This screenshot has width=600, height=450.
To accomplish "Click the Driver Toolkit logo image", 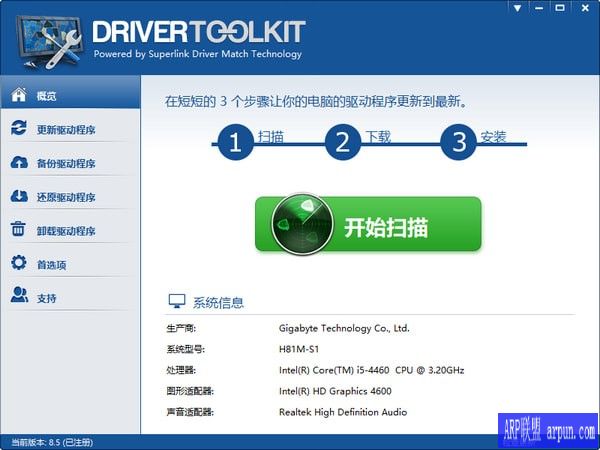I will pyautogui.click(x=49, y=41).
